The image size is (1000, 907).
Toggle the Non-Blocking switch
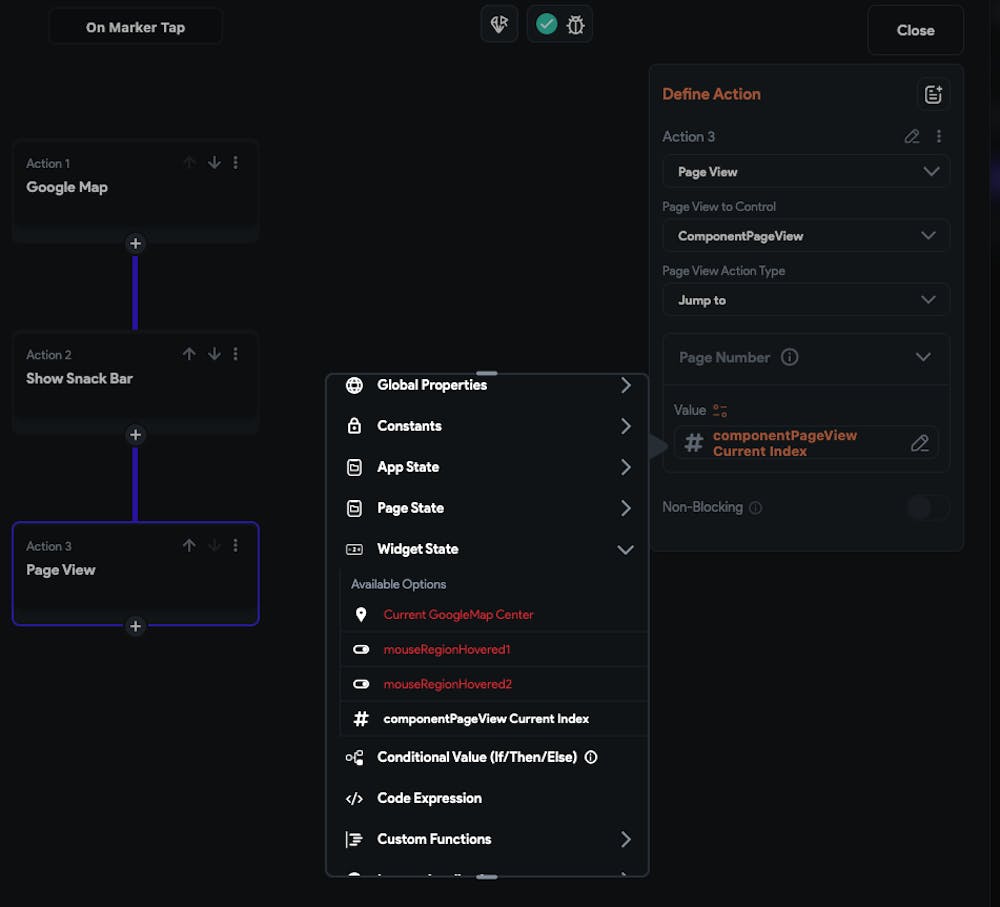[927, 508]
